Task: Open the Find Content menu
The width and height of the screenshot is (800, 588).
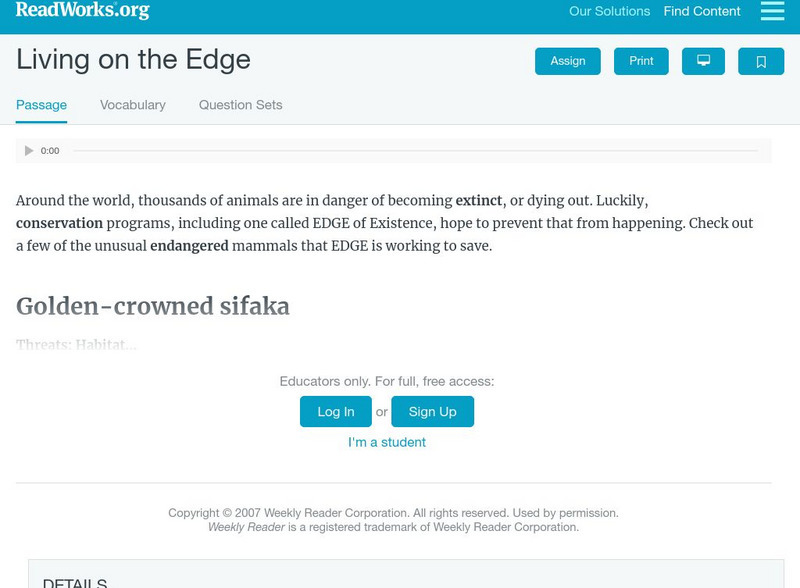Action: click(699, 12)
